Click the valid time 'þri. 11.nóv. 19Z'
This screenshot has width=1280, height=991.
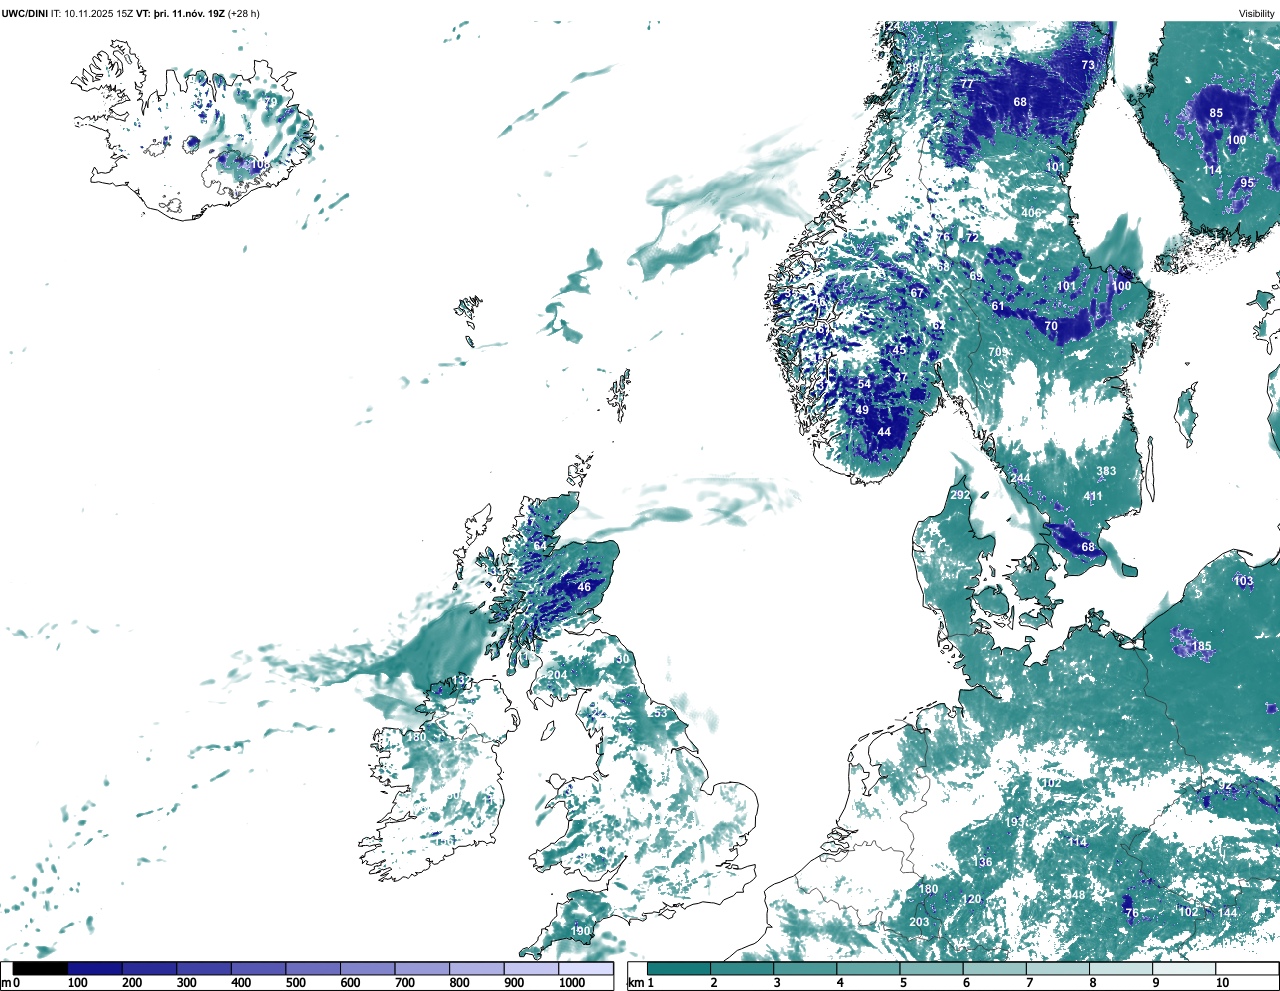click(188, 13)
